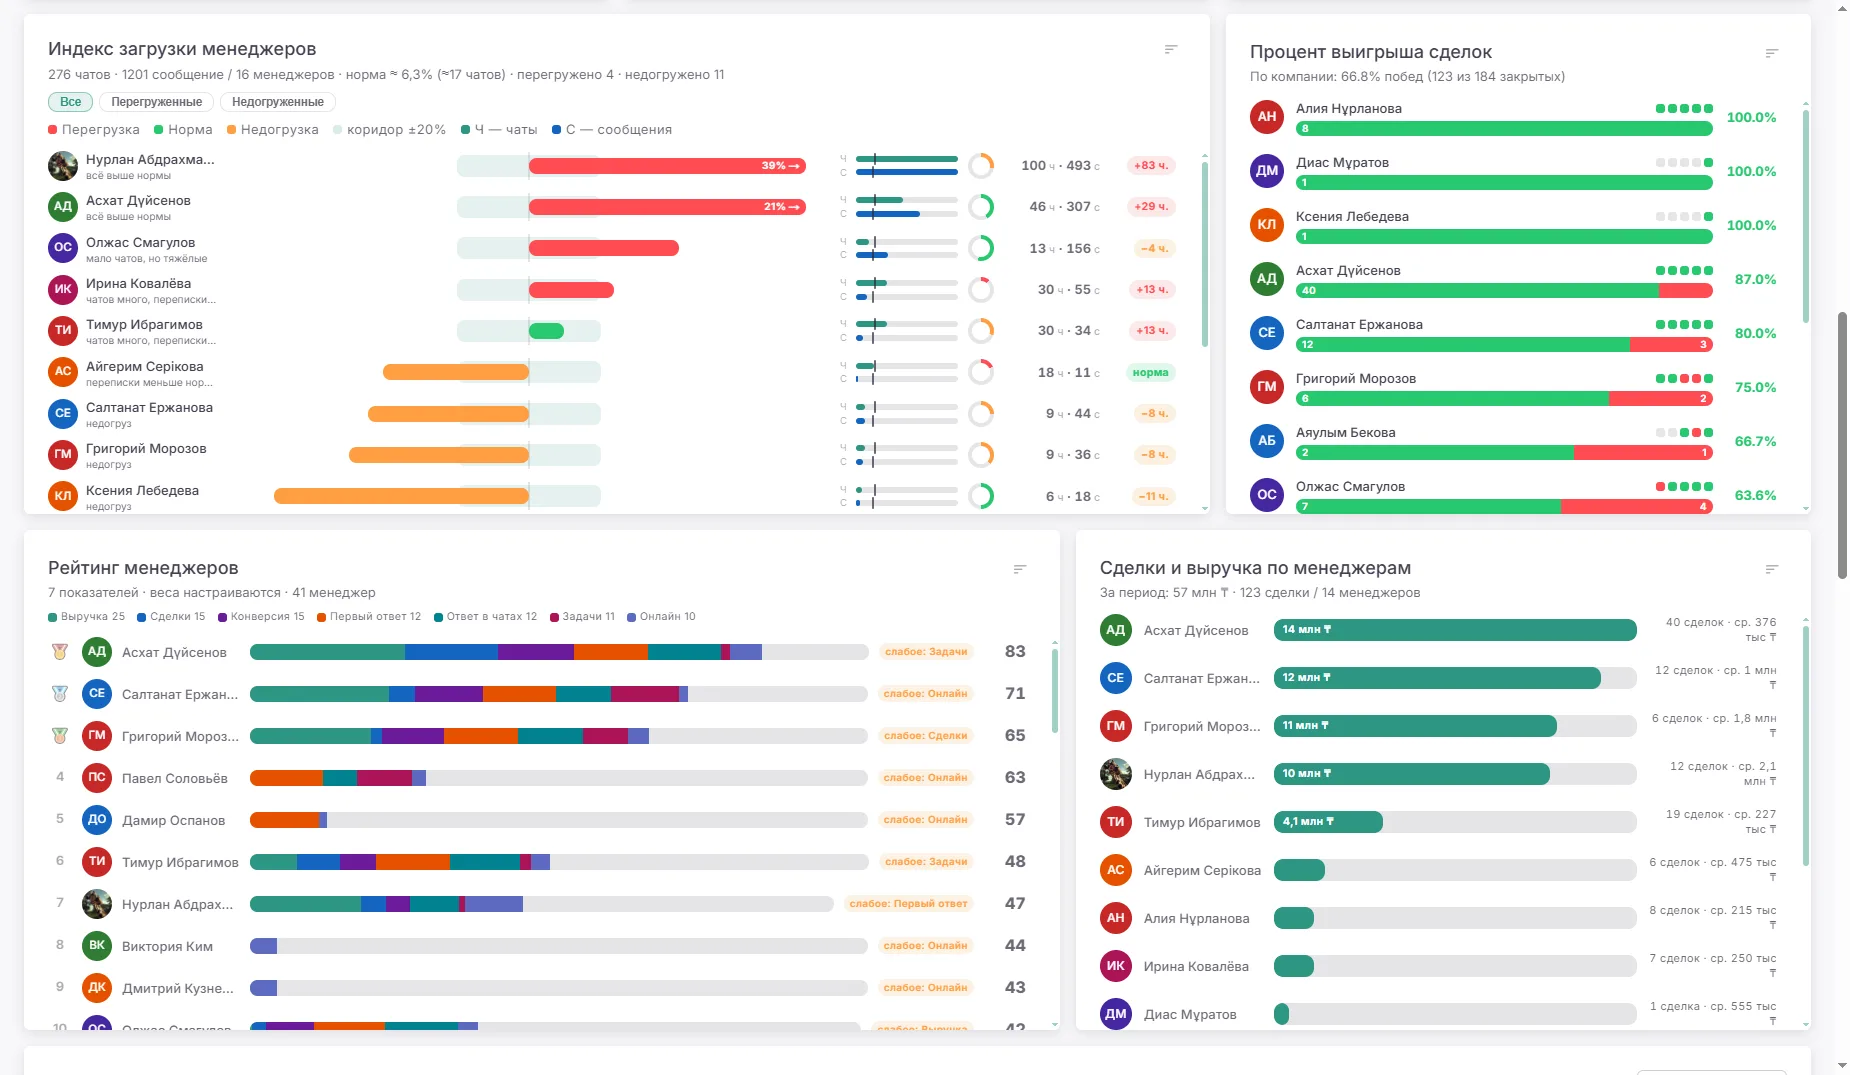
Task: Click the ДМ avatar for Диас Муратов in revenue
Action: [1116, 1014]
